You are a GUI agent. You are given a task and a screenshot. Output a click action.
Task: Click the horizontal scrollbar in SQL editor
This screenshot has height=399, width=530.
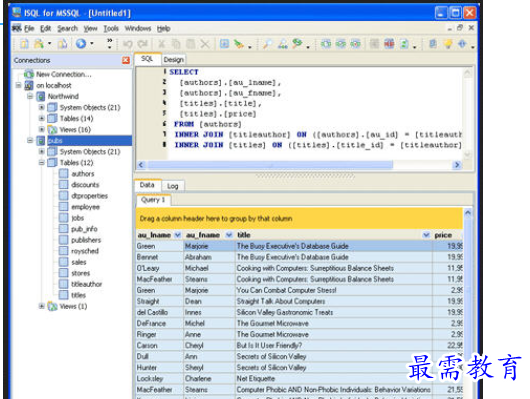tap(270, 165)
